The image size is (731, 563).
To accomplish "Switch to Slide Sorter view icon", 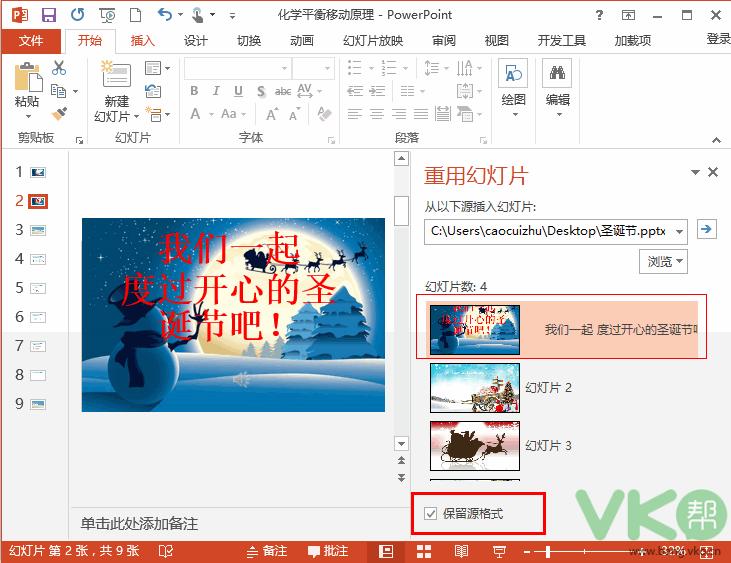I will click(x=424, y=552).
